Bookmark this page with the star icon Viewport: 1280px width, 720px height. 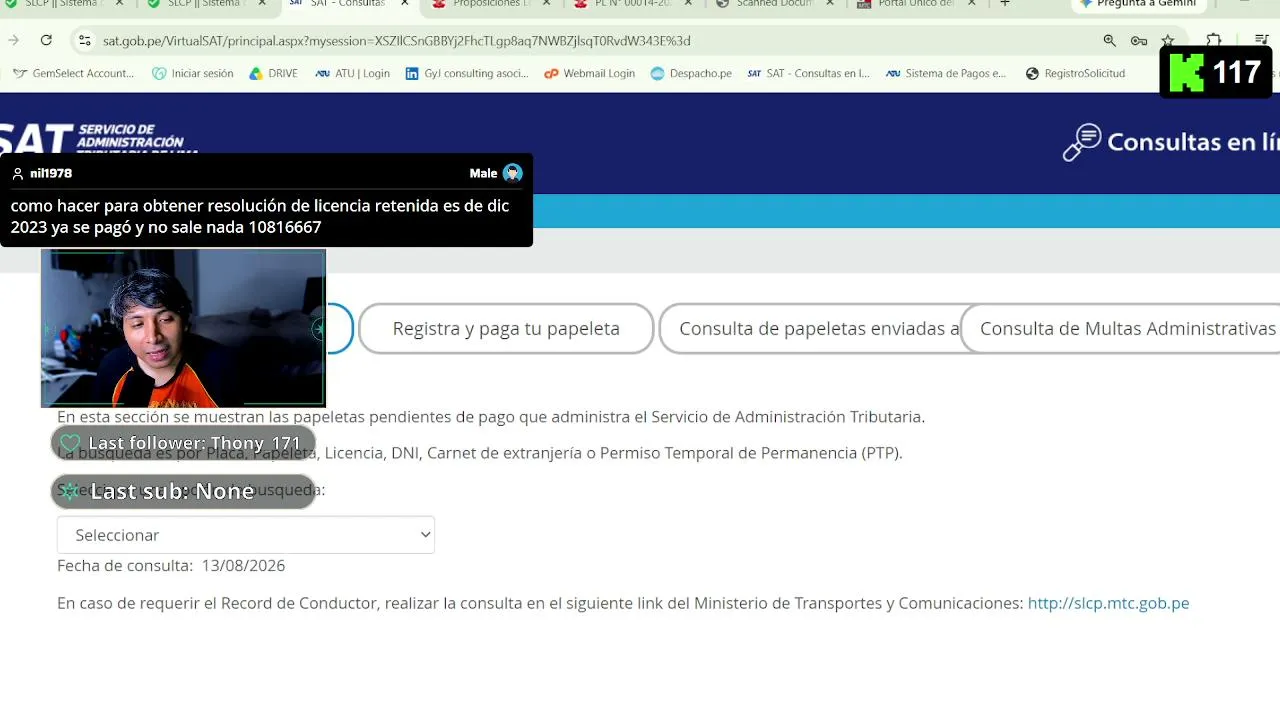click(x=1167, y=40)
